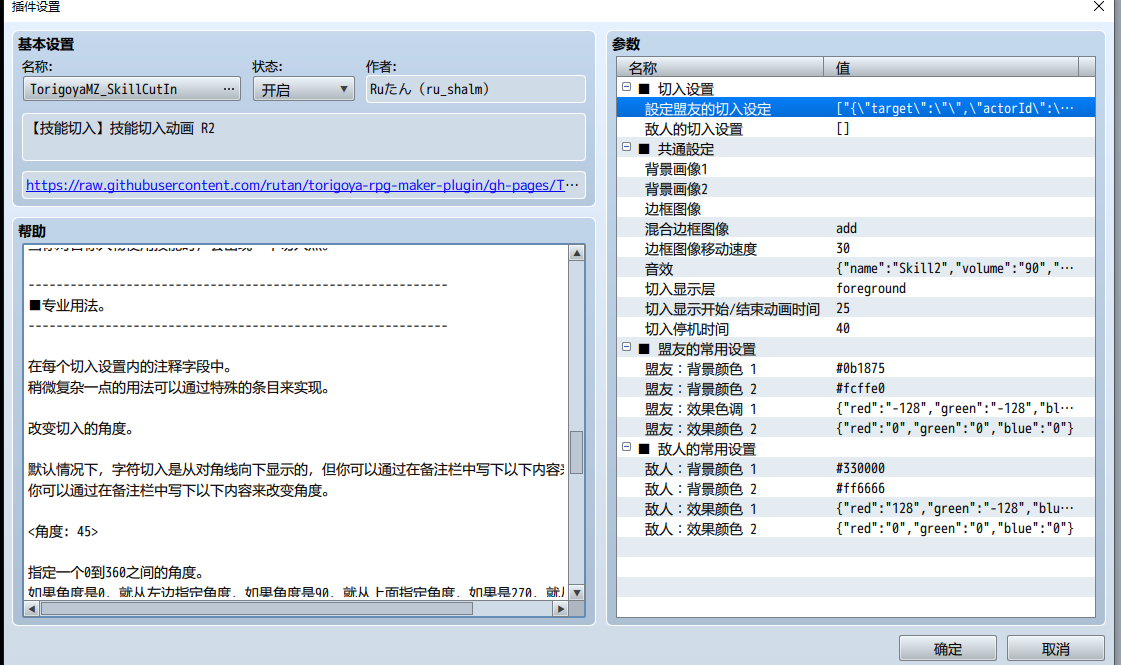1121x665 pixels.
Task: Click the help text scroll left arrow
Action: pos(31,609)
